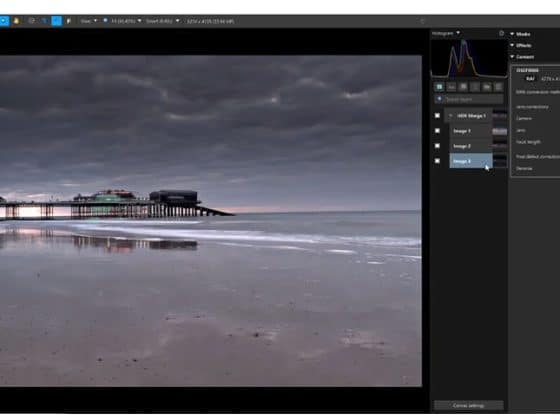
Task: Click the fifth icon button below histogram
Action: click(487, 87)
